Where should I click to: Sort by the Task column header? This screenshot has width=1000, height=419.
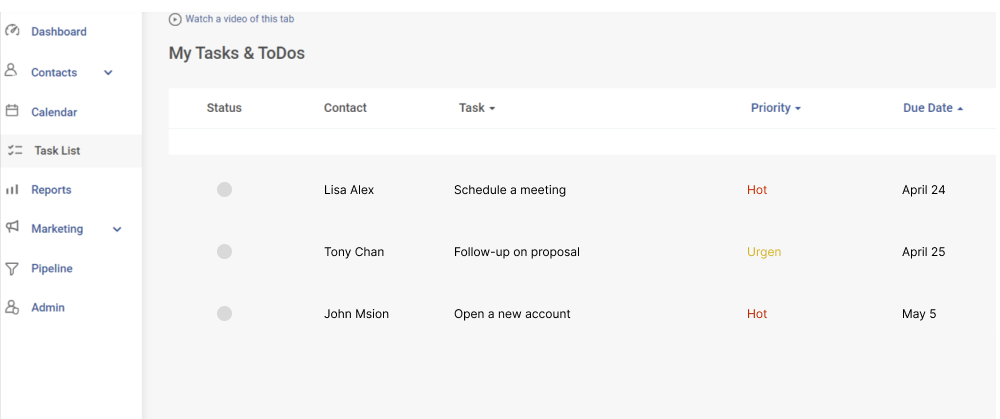[477, 108]
